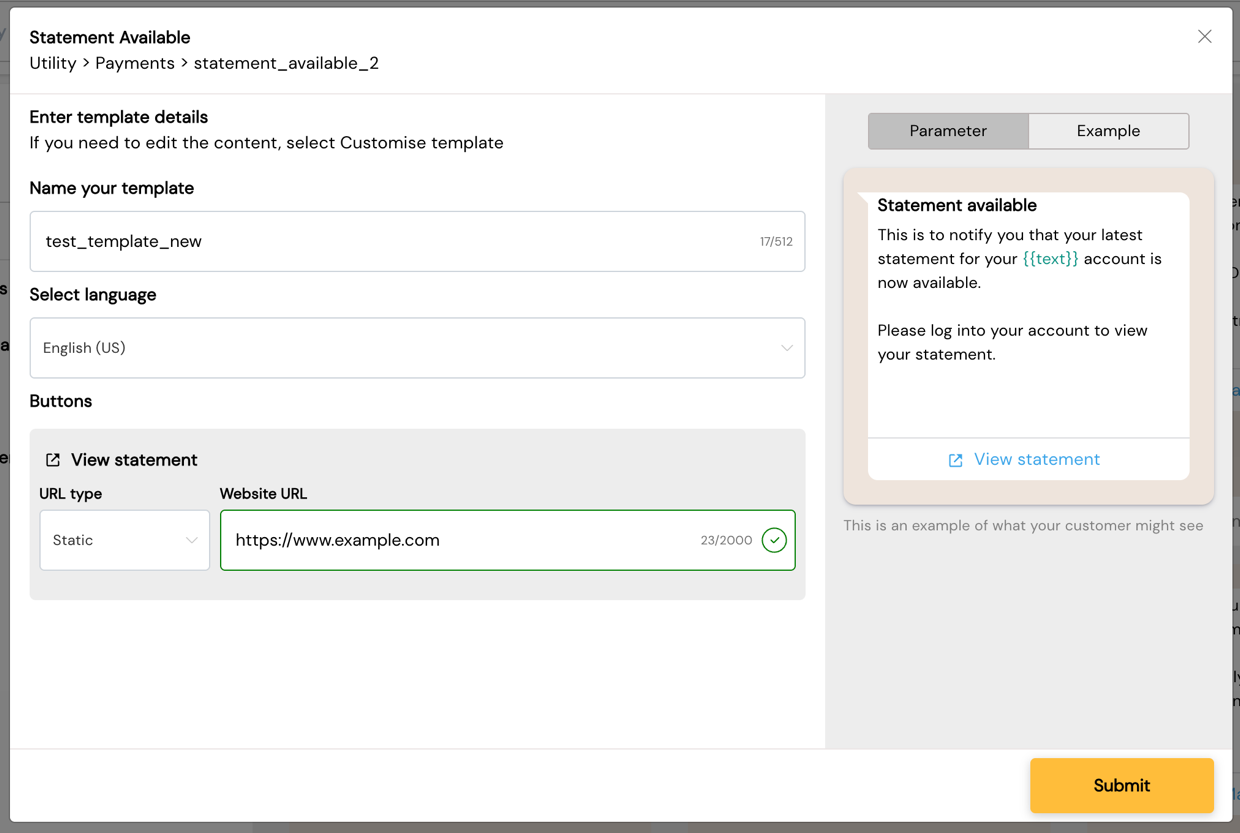
Task: Click the 23/2000 character counter
Action: tap(726, 540)
